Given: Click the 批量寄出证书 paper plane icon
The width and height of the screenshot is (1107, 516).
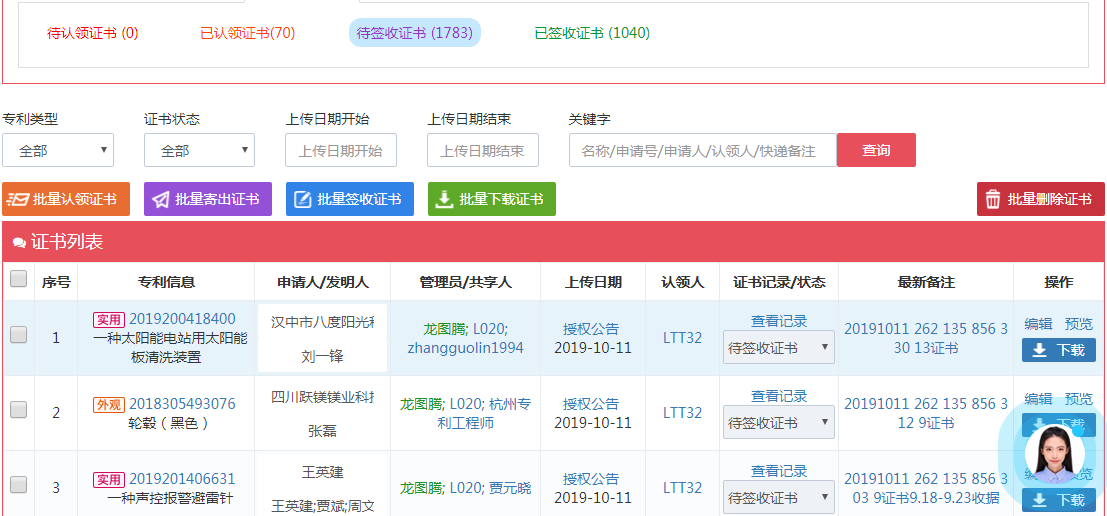Looking at the screenshot, I should pyautogui.click(x=161, y=199).
